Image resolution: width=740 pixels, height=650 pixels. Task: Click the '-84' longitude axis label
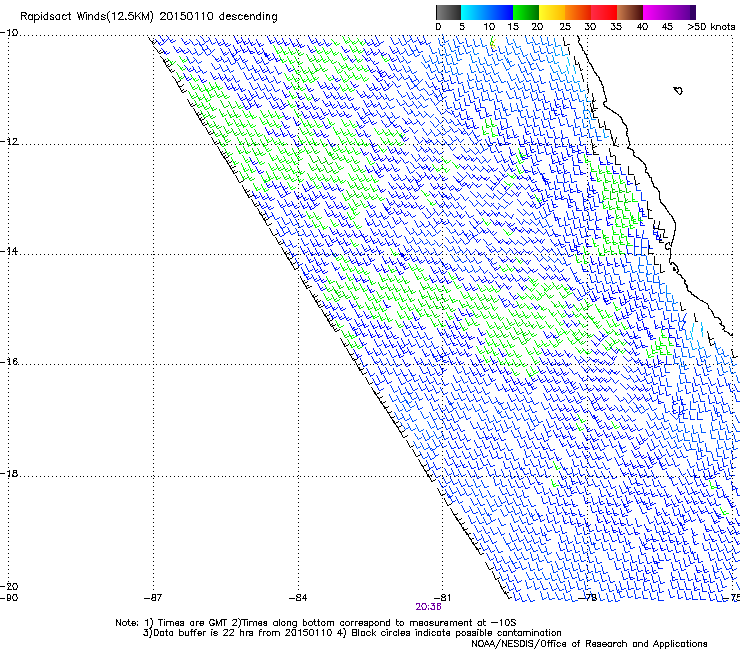pos(298,598)
